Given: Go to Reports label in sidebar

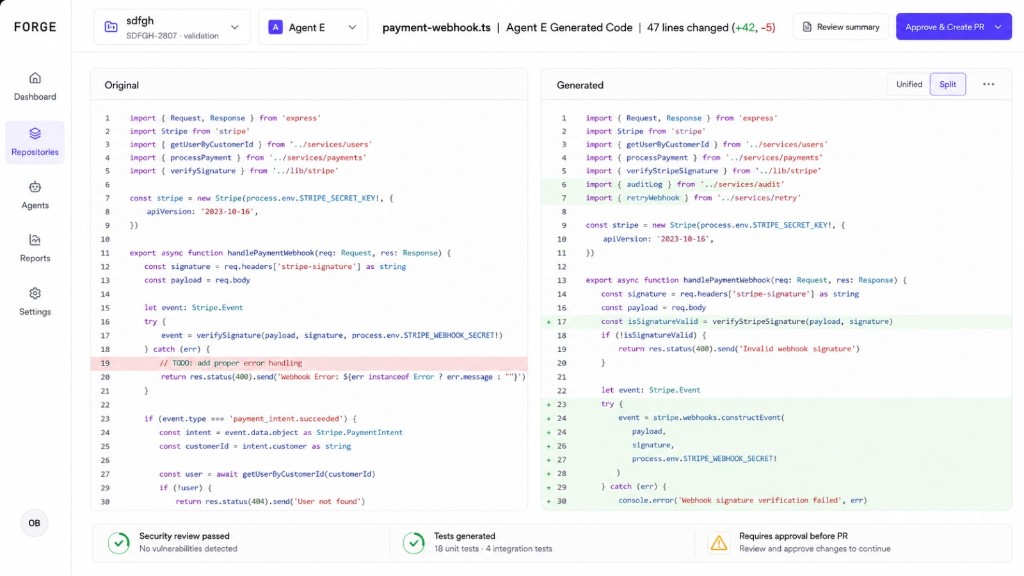Looking at the screenshot, I should pyautogui.click(x=35, y=258).
